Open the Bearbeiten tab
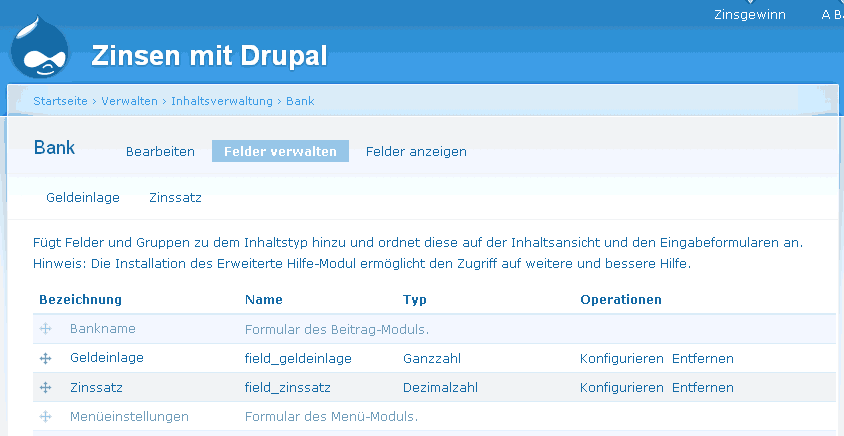 (160, 152)
